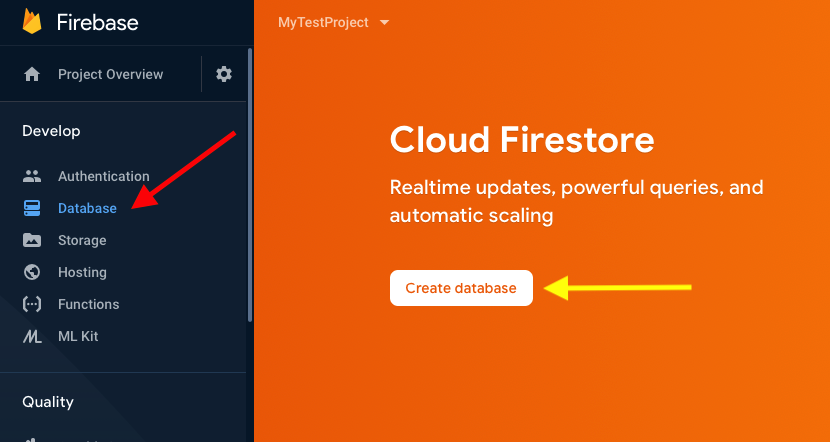This screenshot has height=442, width=830.
Task: Open the MyTestProject project selector
Action: coord(323,22)
